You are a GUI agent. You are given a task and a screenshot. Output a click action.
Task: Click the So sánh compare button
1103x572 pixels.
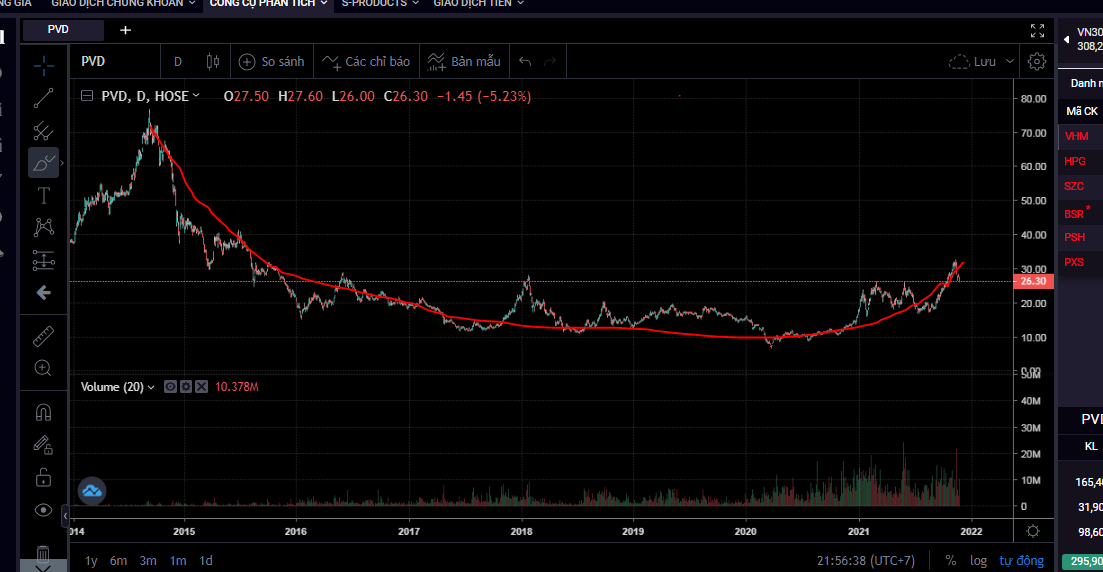tap(272, 62)
